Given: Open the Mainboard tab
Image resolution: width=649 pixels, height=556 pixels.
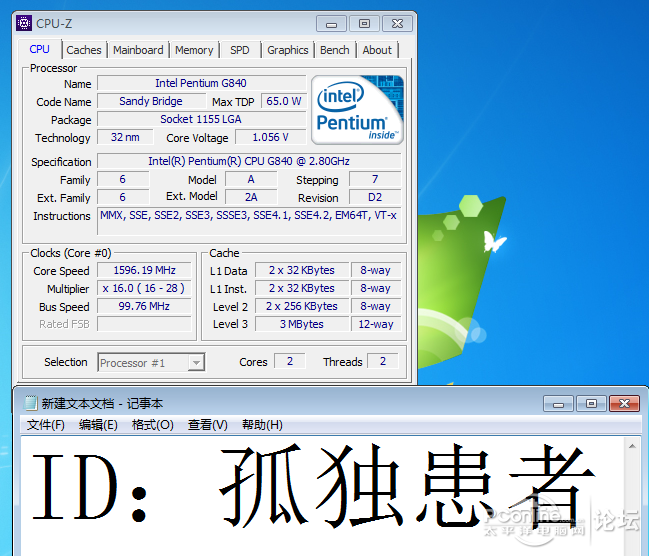Looking at the screenshot, I should coord(138,50).
